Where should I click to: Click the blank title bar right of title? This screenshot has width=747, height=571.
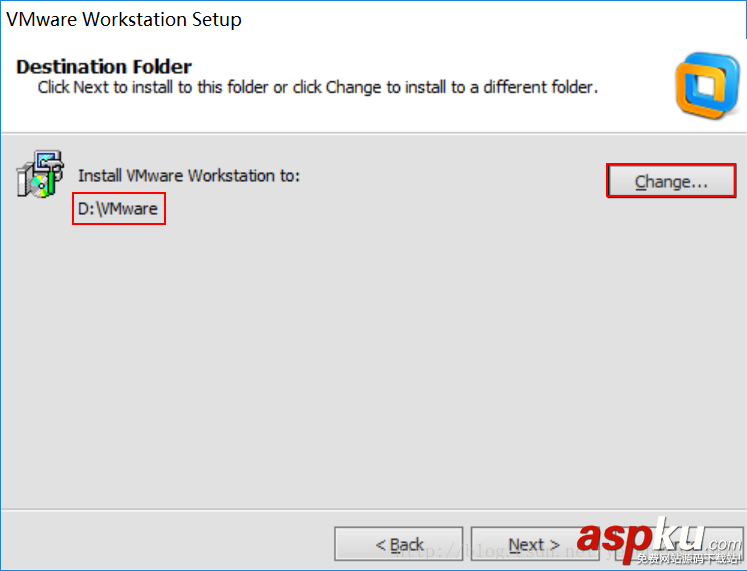coord(500,19)
